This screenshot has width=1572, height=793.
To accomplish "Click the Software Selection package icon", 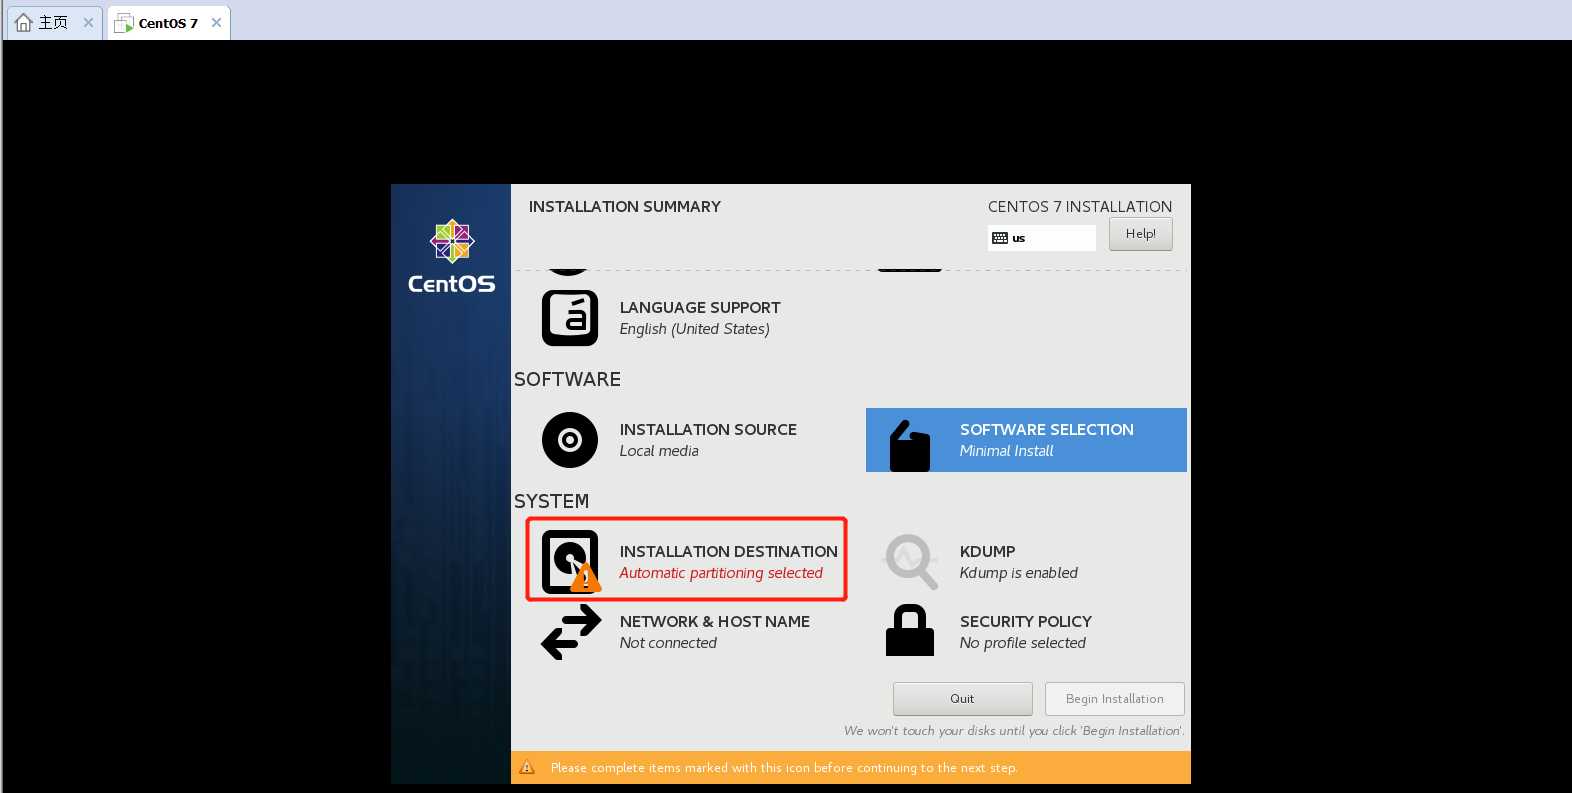I will (x=910, y=445).
